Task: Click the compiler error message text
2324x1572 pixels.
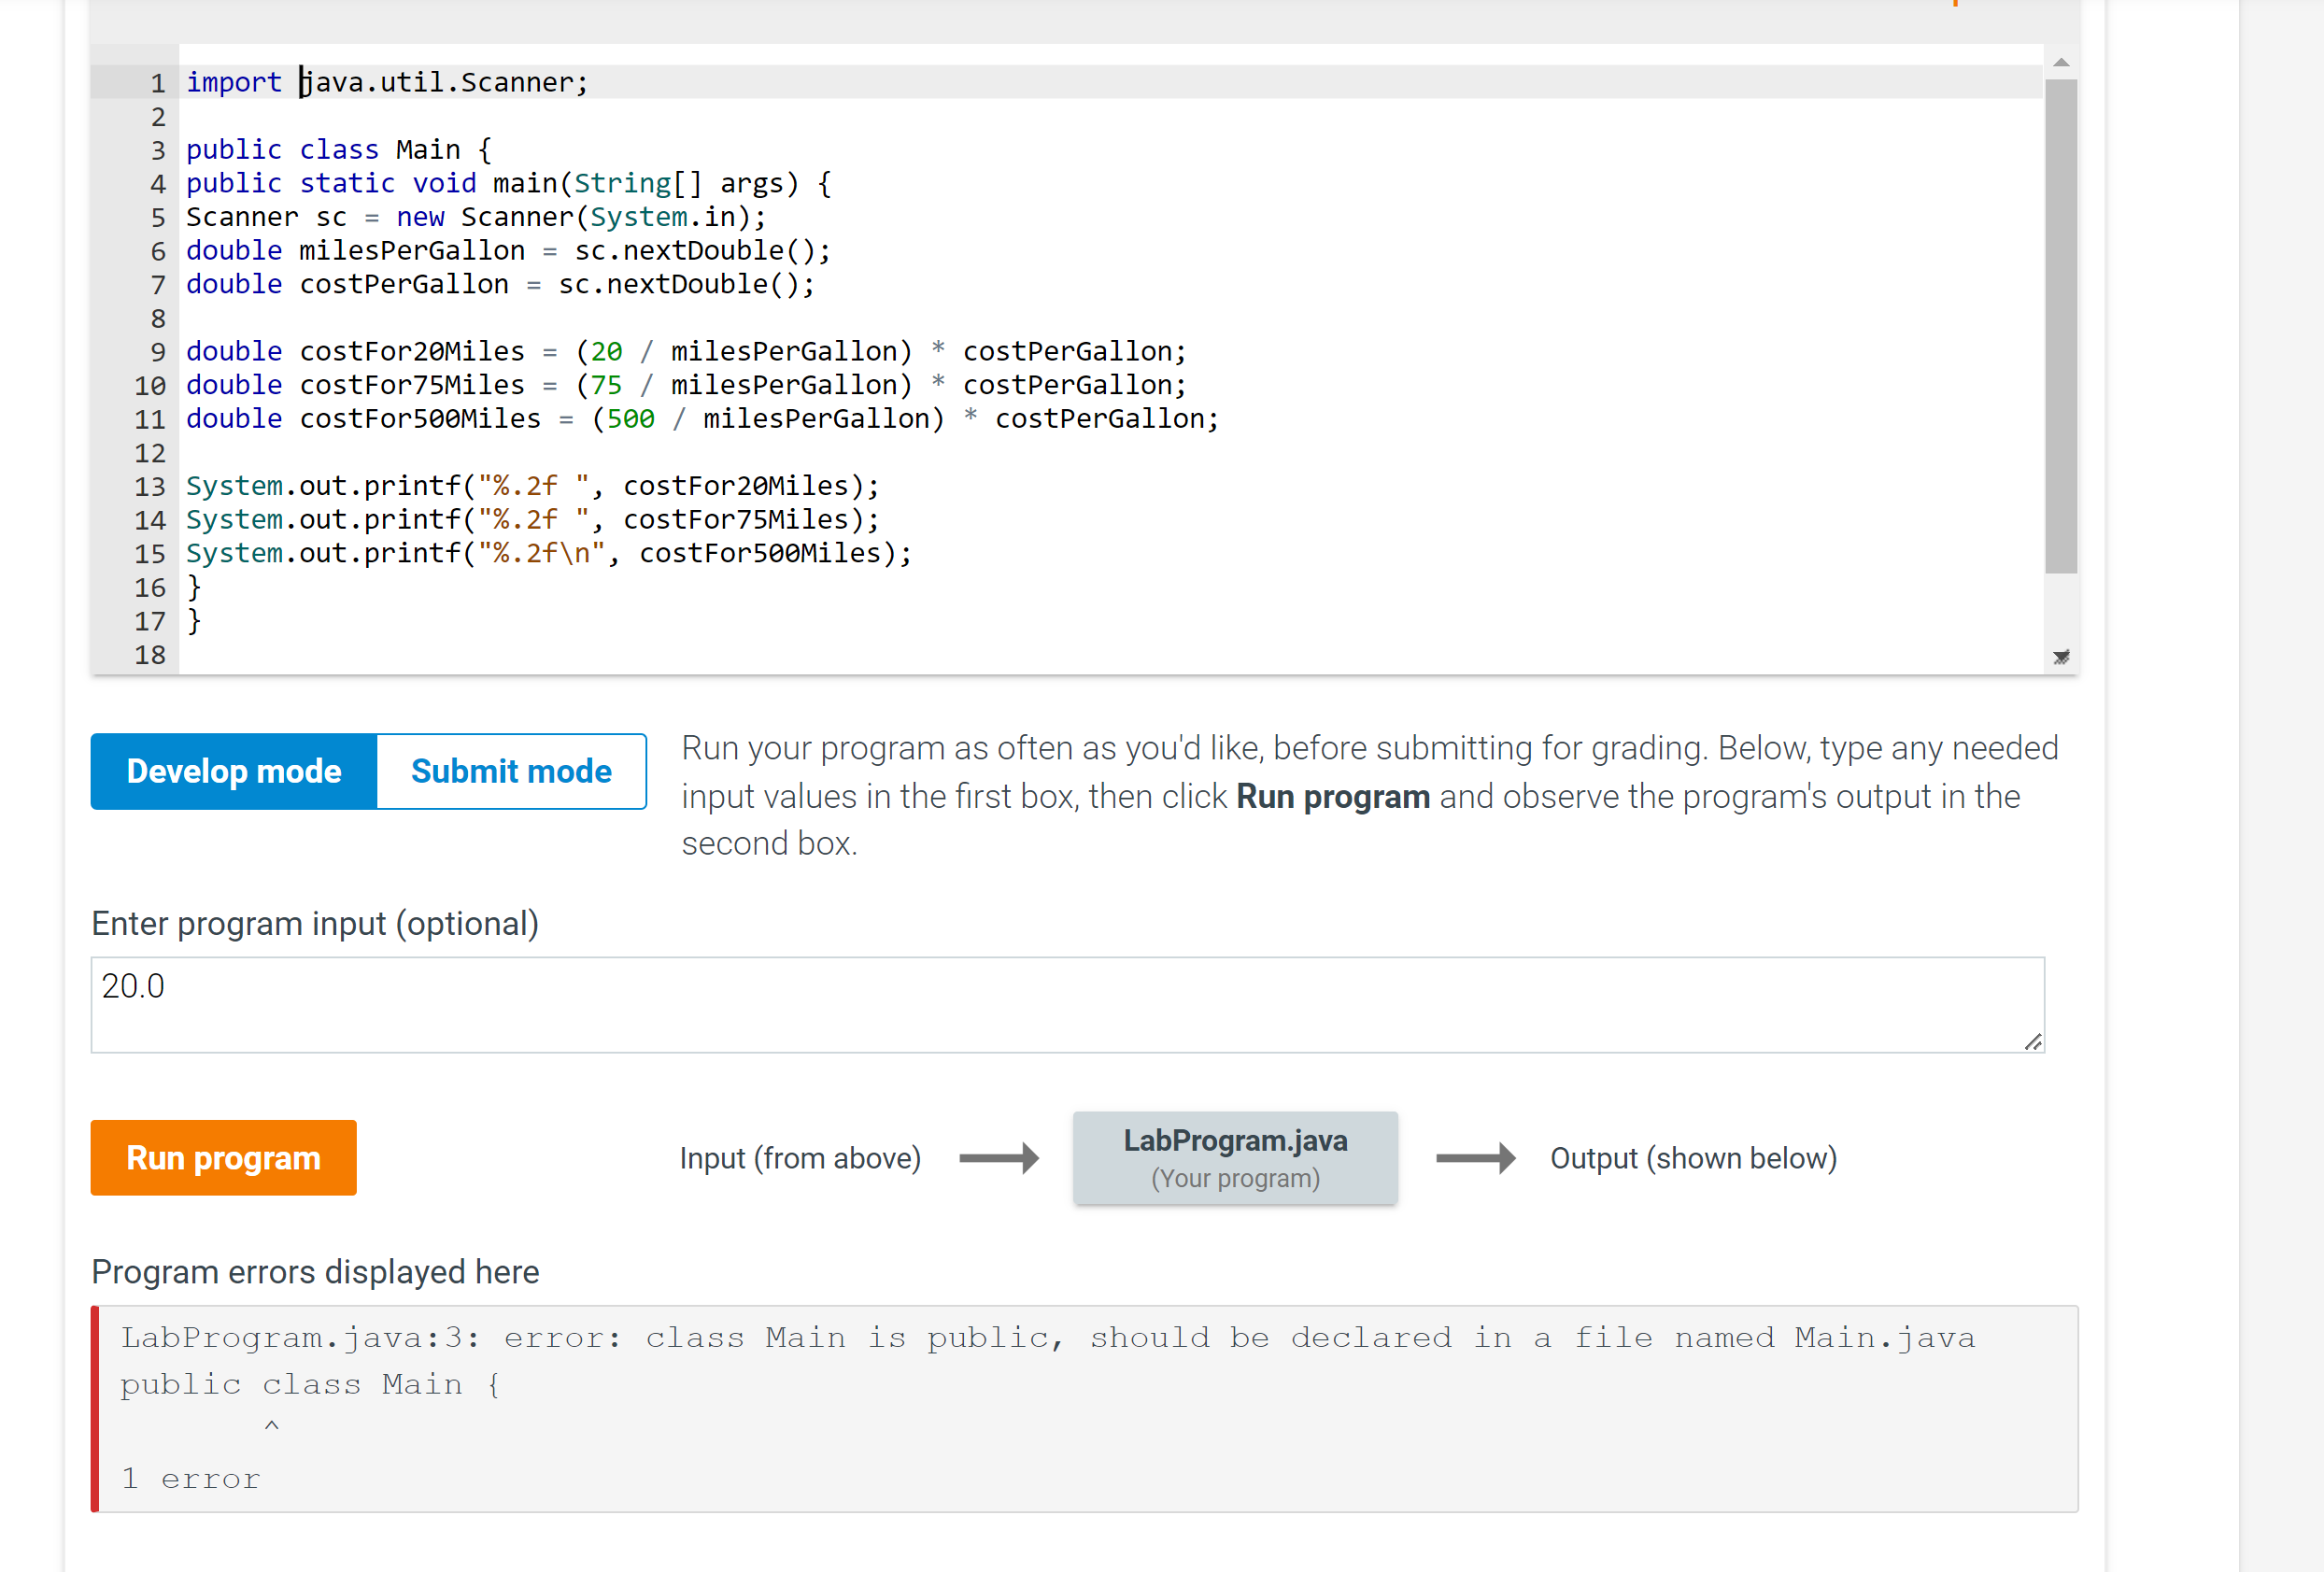Action: (1048, 1337)
